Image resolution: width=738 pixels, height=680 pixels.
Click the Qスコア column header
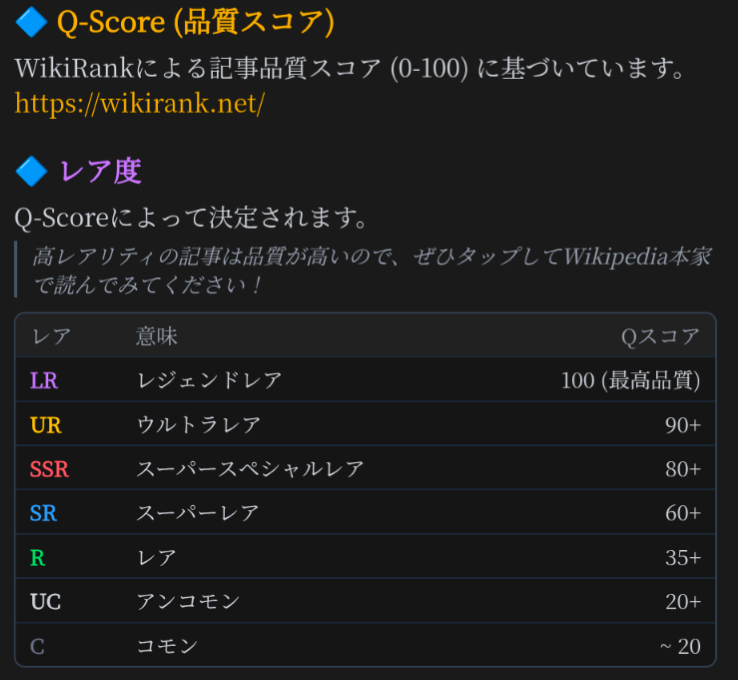click(660, 336)
